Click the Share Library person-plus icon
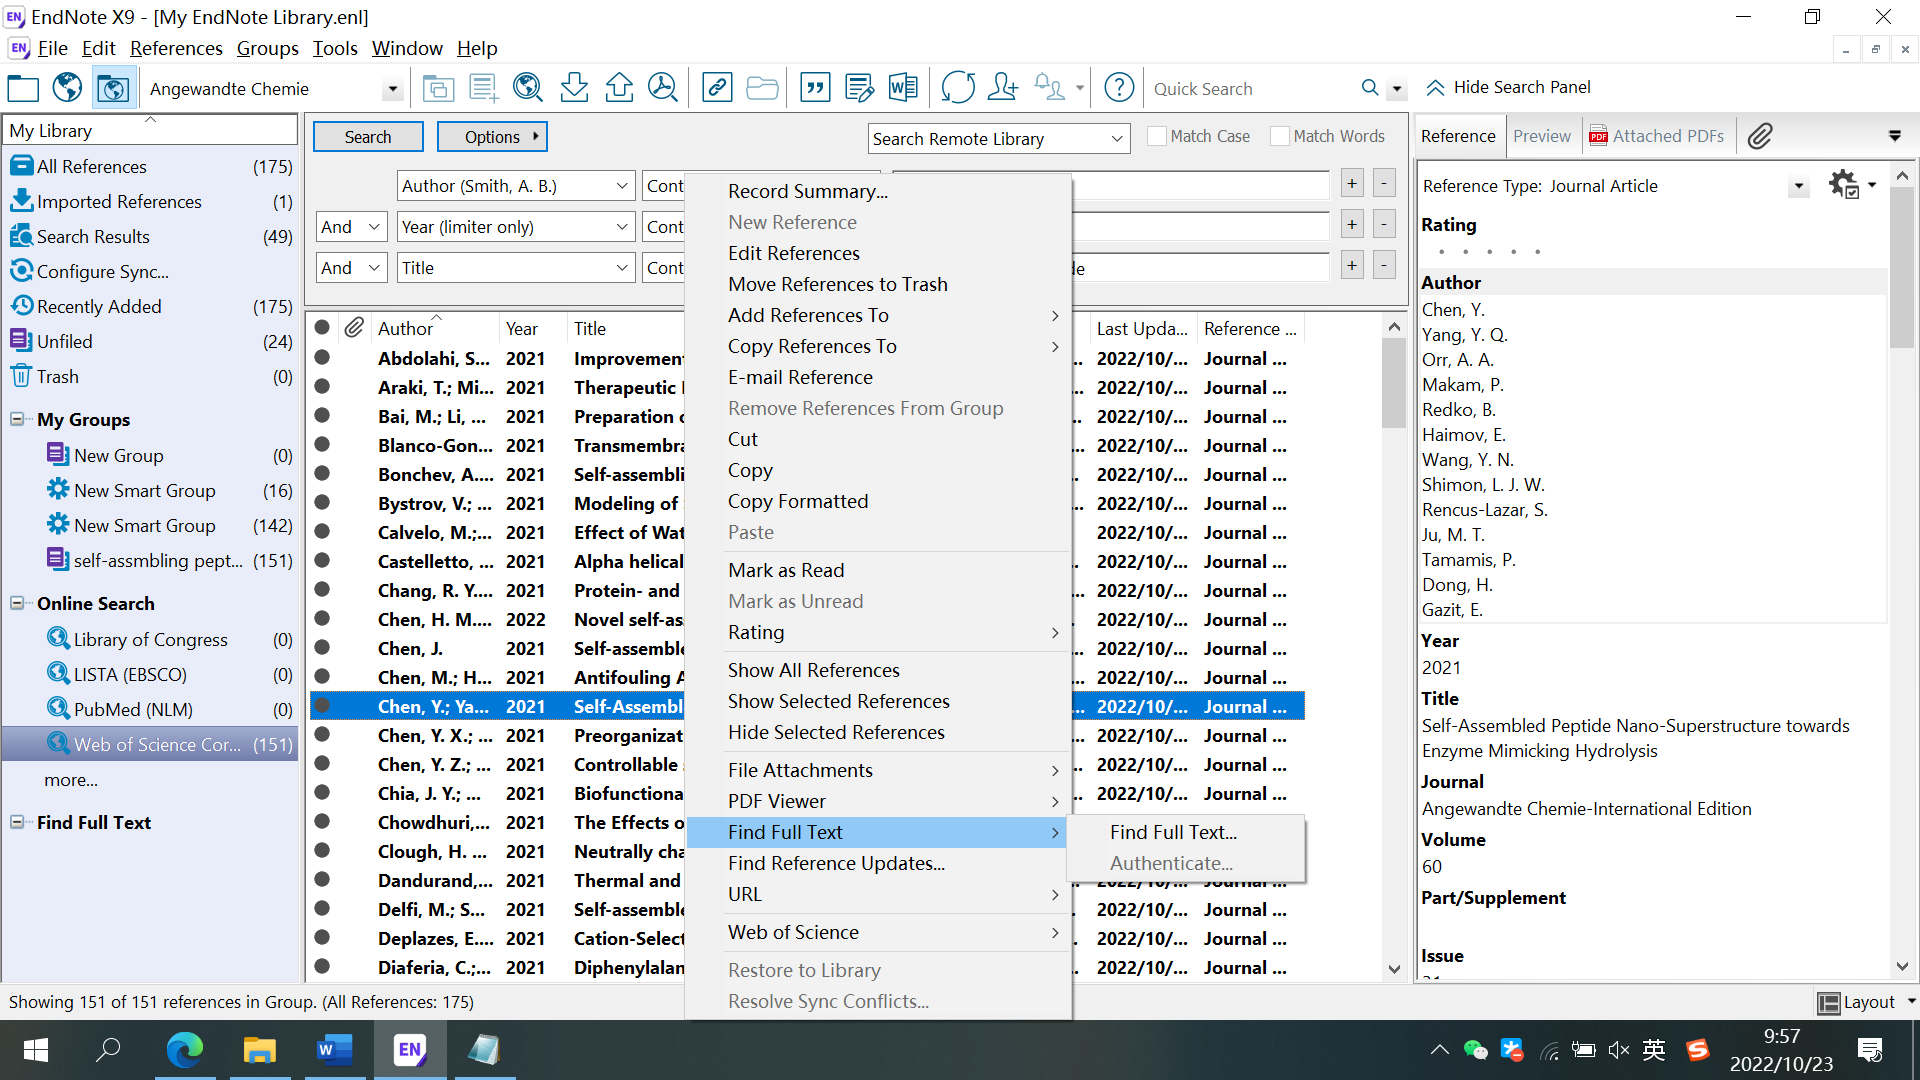Viewport: 1920px width, 1080px height. pyautogui.click(x=1002, y=88)
